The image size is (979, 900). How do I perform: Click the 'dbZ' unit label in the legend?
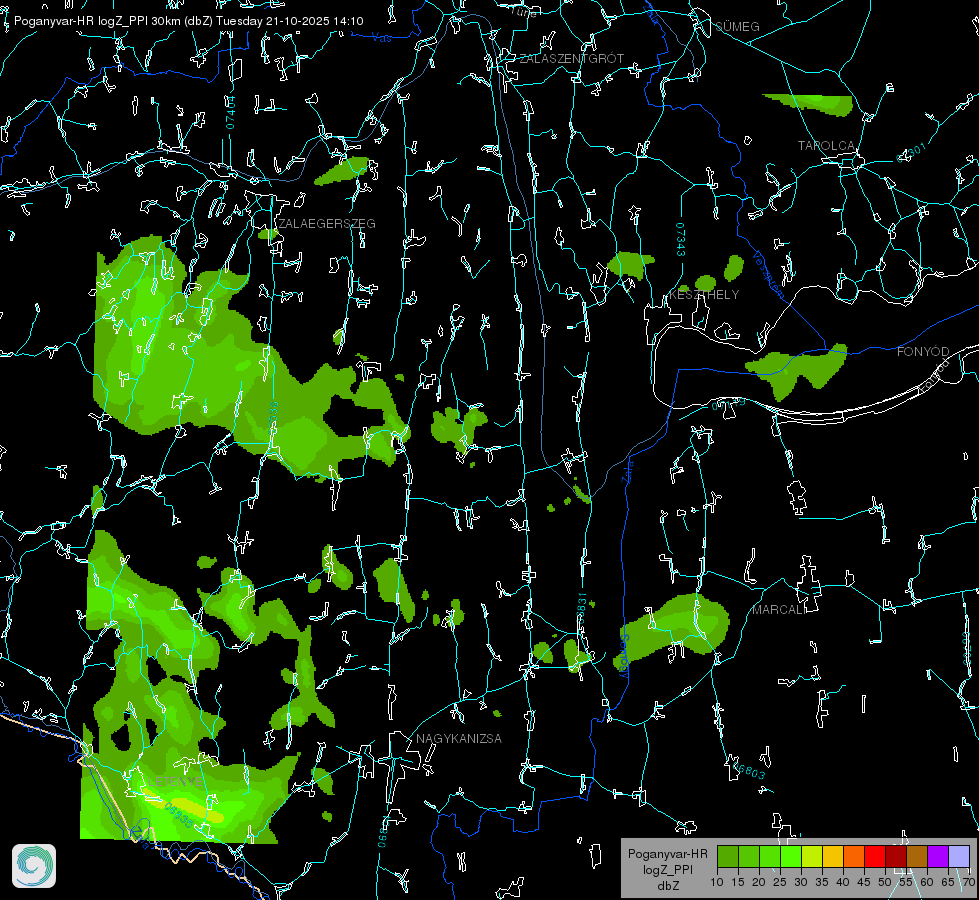coord(667,886)
